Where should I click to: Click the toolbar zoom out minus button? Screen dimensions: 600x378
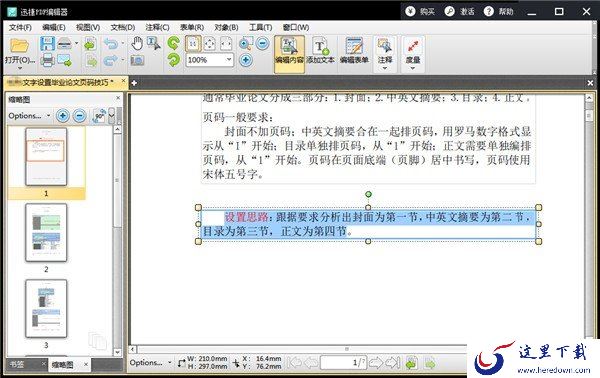click(x=262, y=43)
